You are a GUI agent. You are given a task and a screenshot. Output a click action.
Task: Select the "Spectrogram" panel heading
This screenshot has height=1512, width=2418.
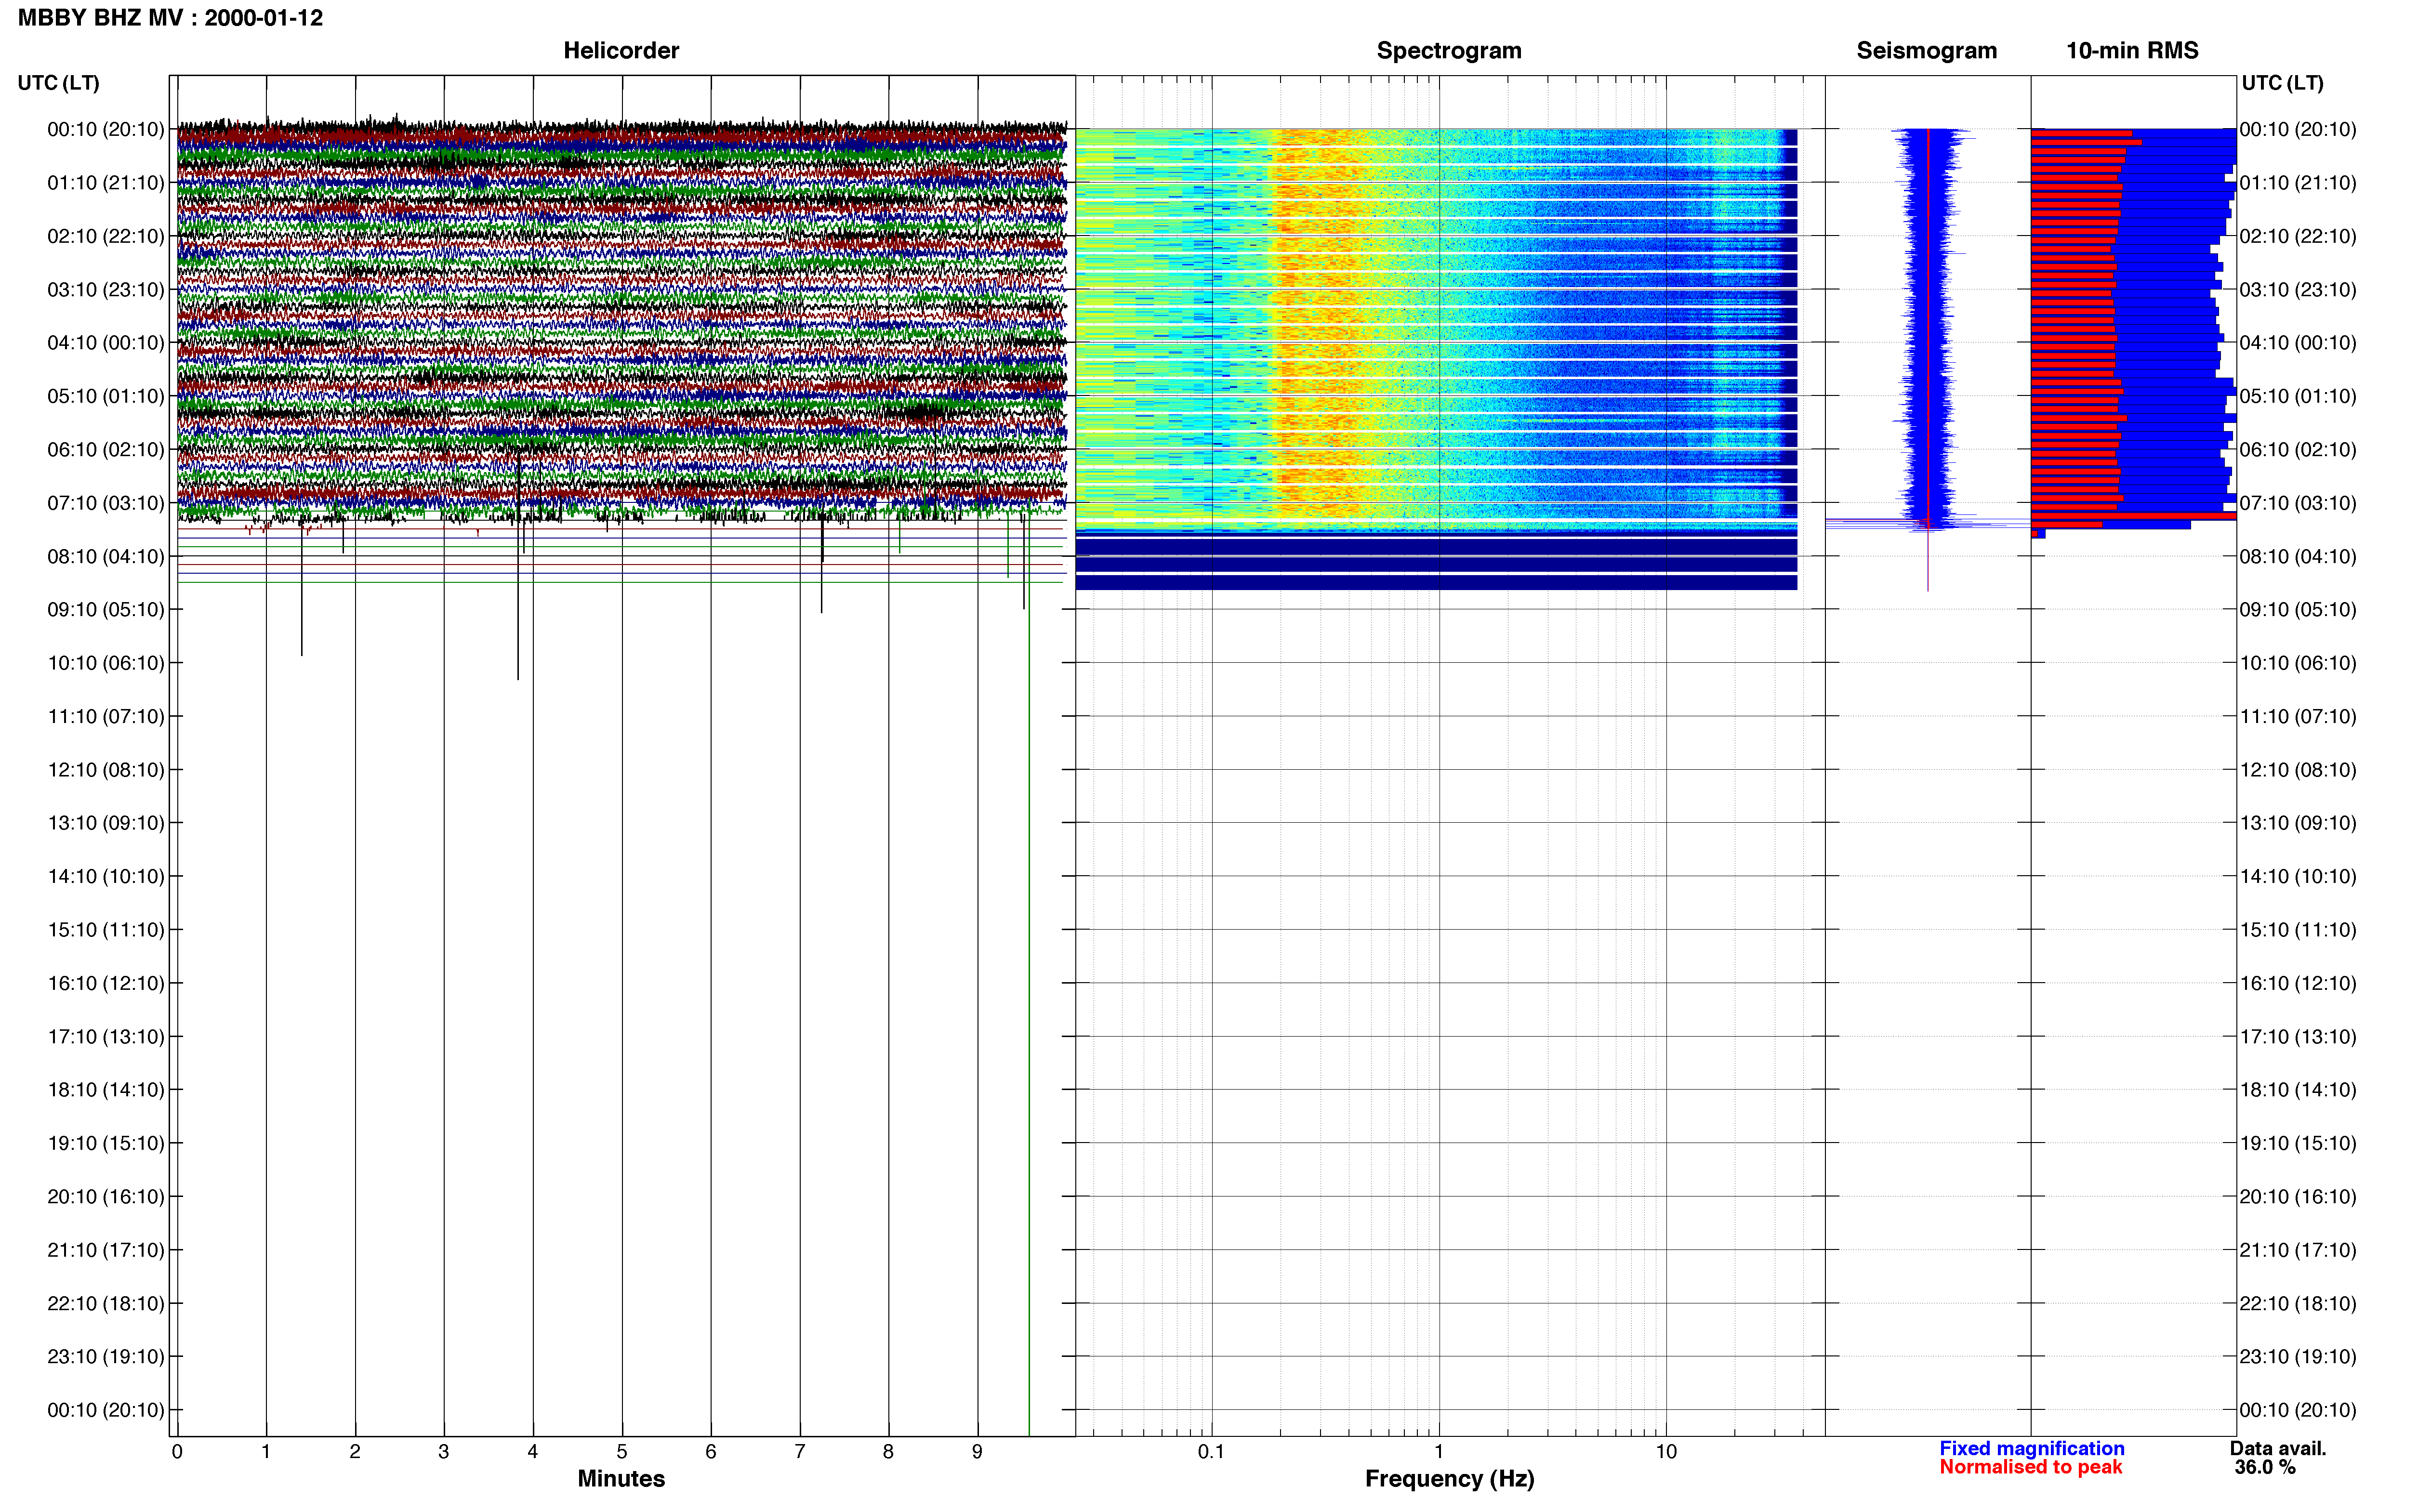tap(1449, 51)
